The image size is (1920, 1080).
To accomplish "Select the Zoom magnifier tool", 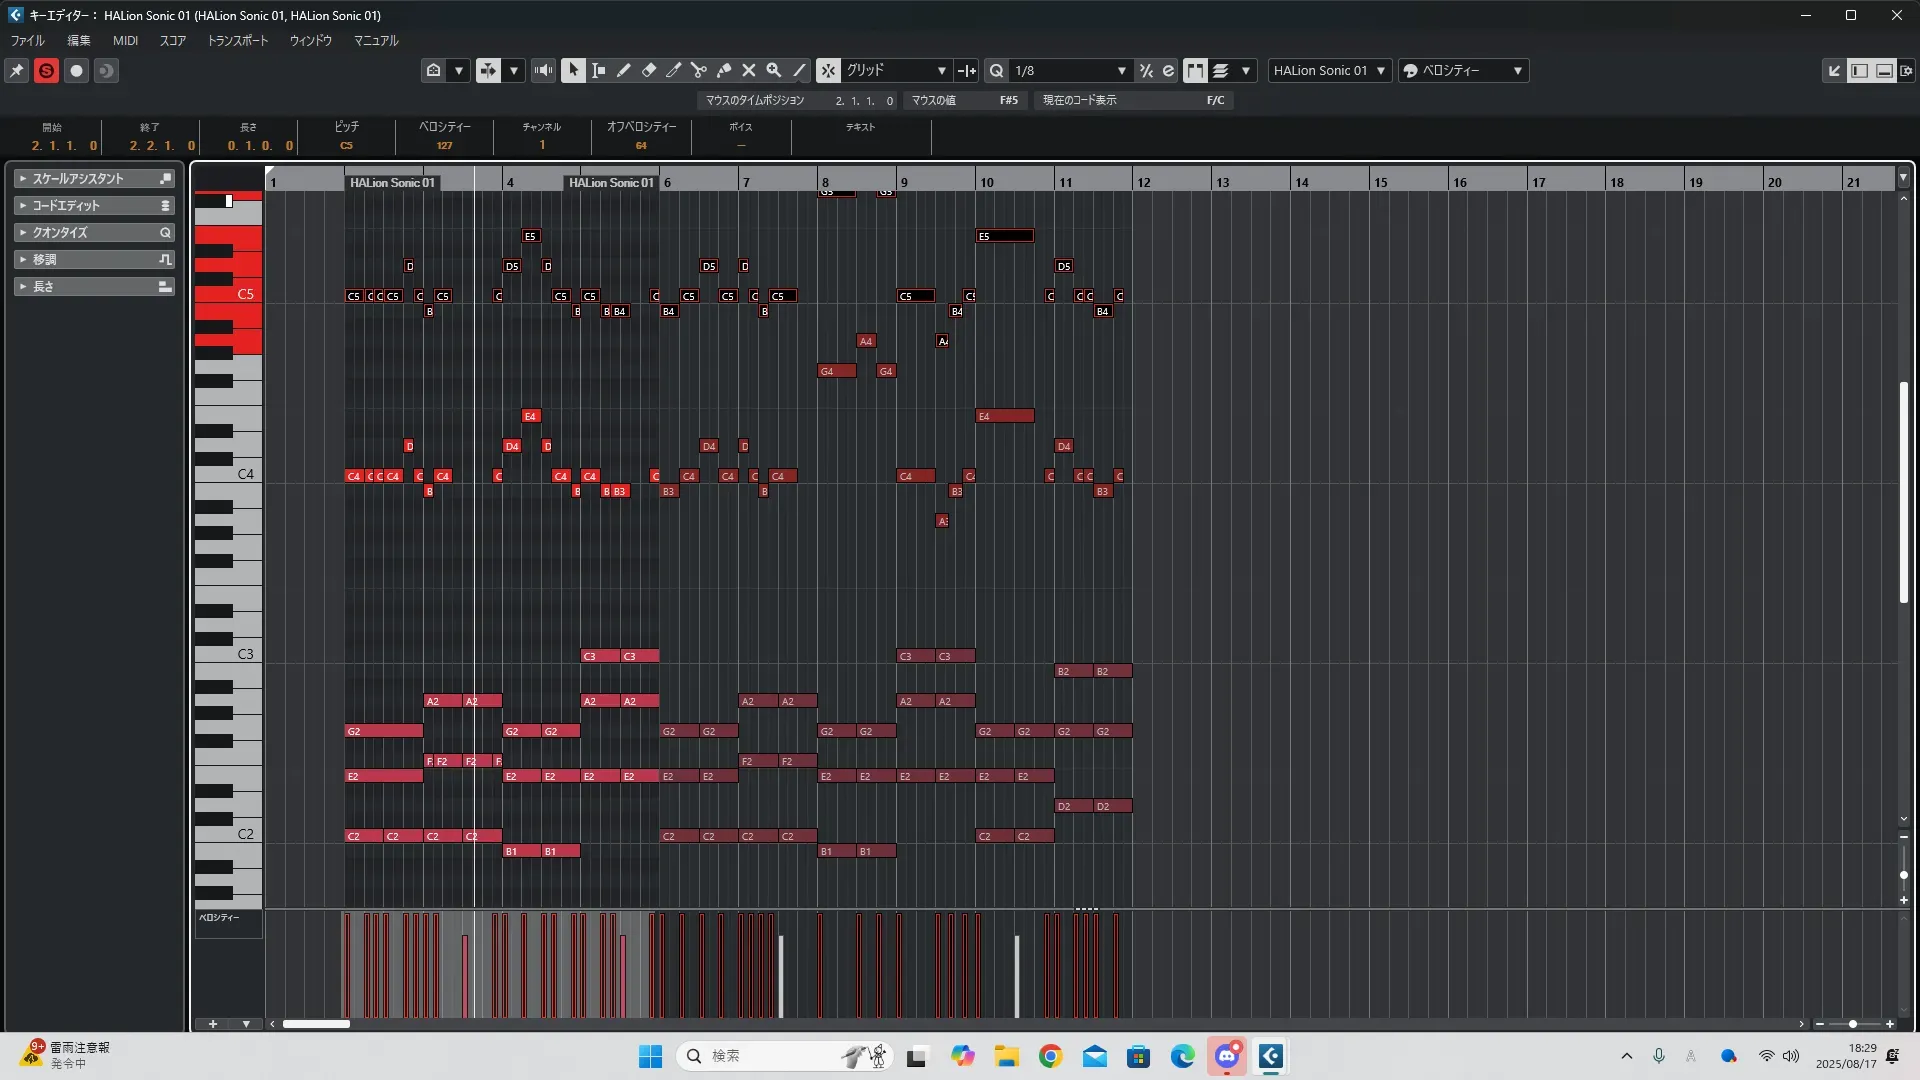I will (774, 70).
